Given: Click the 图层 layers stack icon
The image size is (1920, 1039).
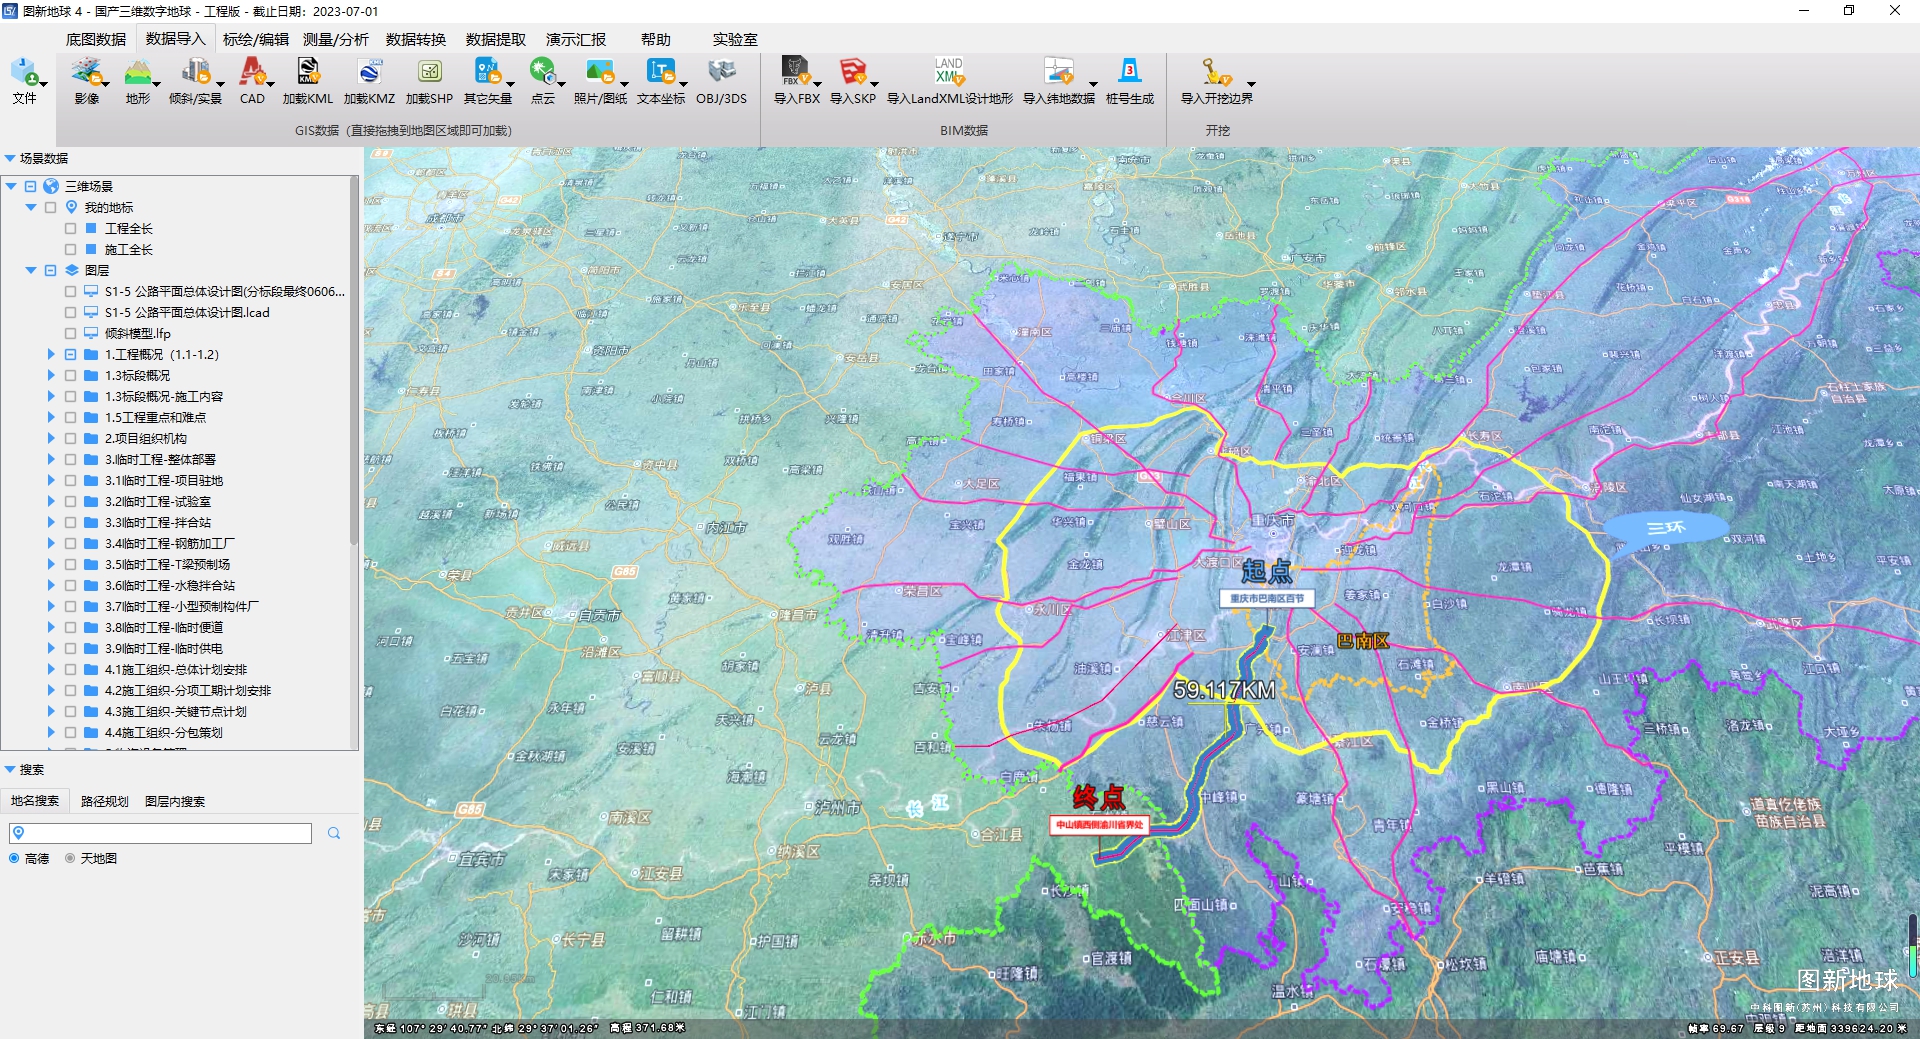Looking at the screenshot, I should pyautogui.click(x=71, y=270).
